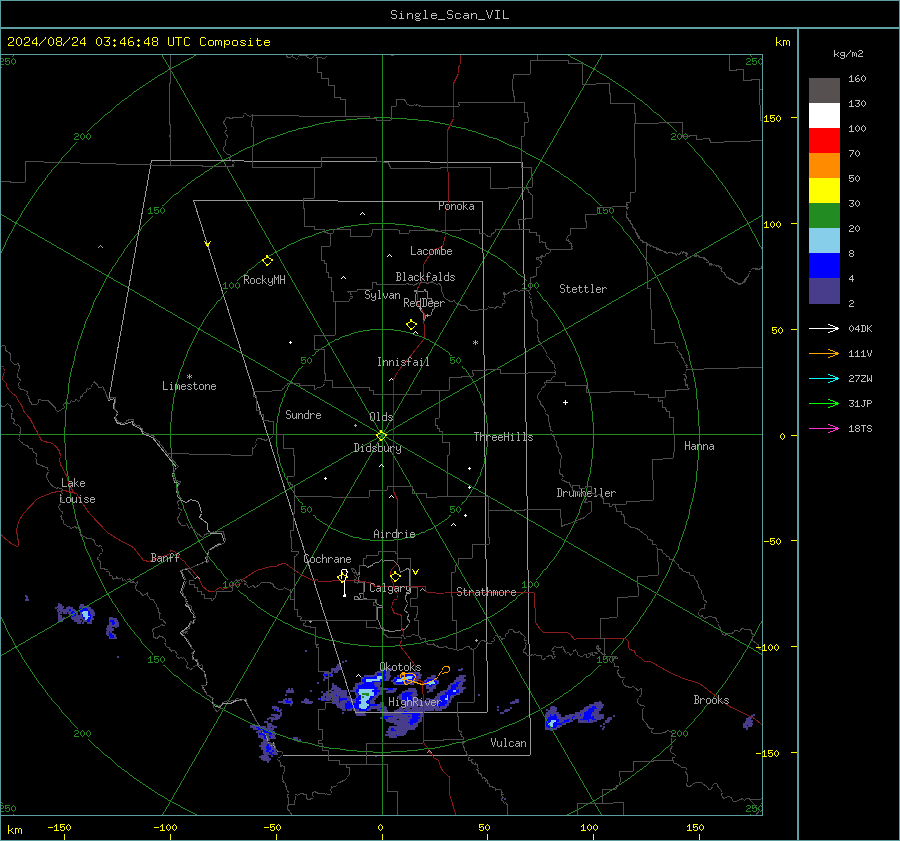
Task: Click the red 70-100 color swatch
Action: point(824,141)
